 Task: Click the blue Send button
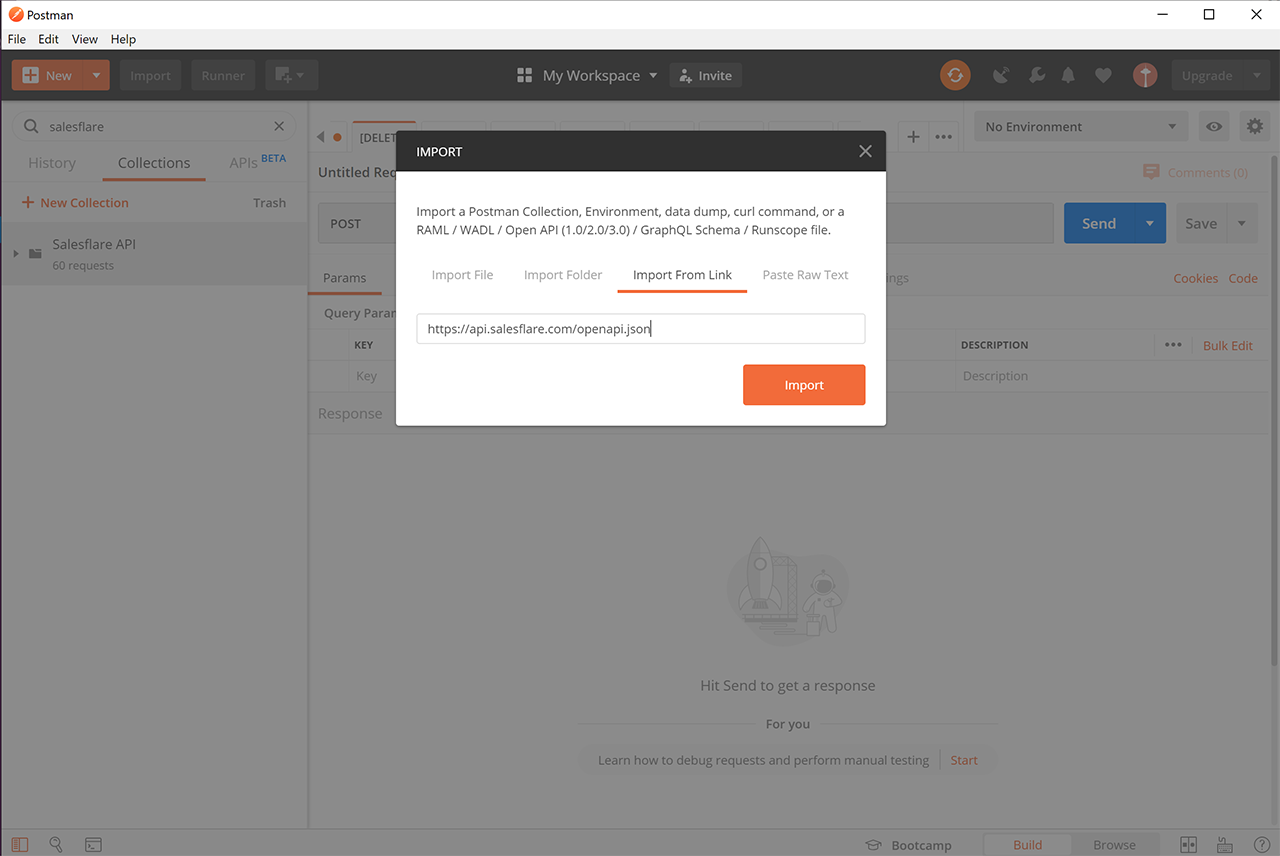click(1099, 223)
